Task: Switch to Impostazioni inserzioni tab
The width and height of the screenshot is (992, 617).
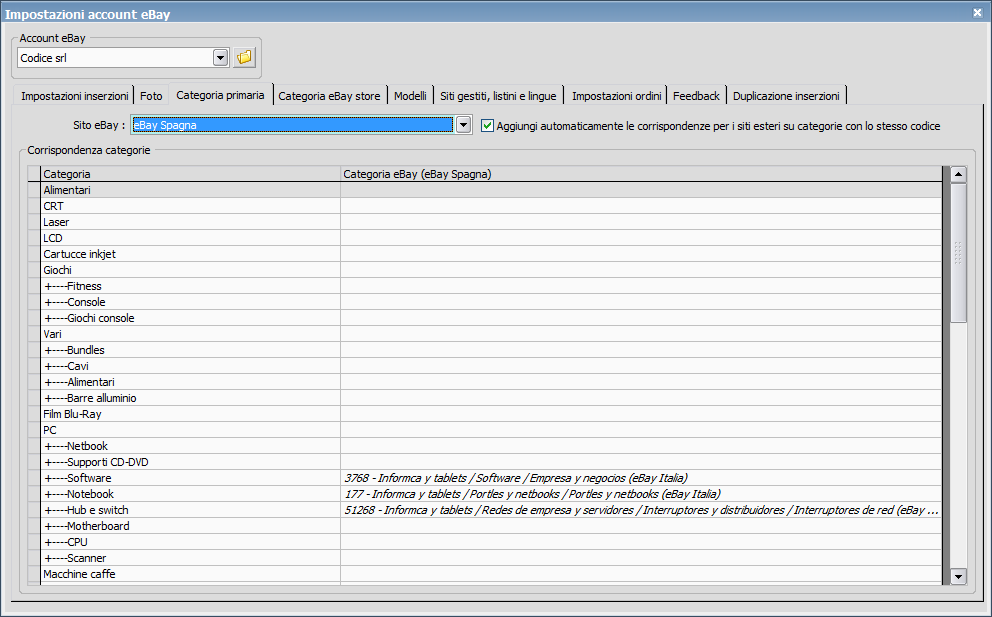Action: click(x=75, y=96)
